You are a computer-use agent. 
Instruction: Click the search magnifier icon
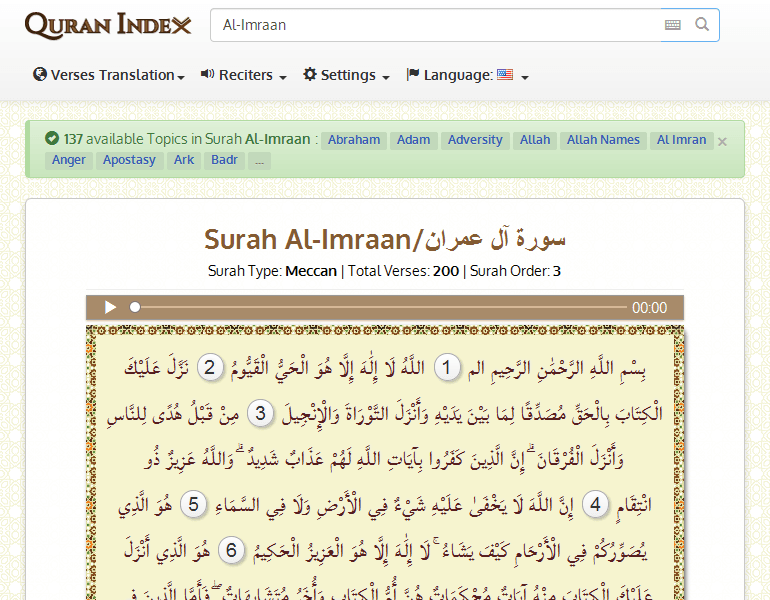[x=702, y=25]
